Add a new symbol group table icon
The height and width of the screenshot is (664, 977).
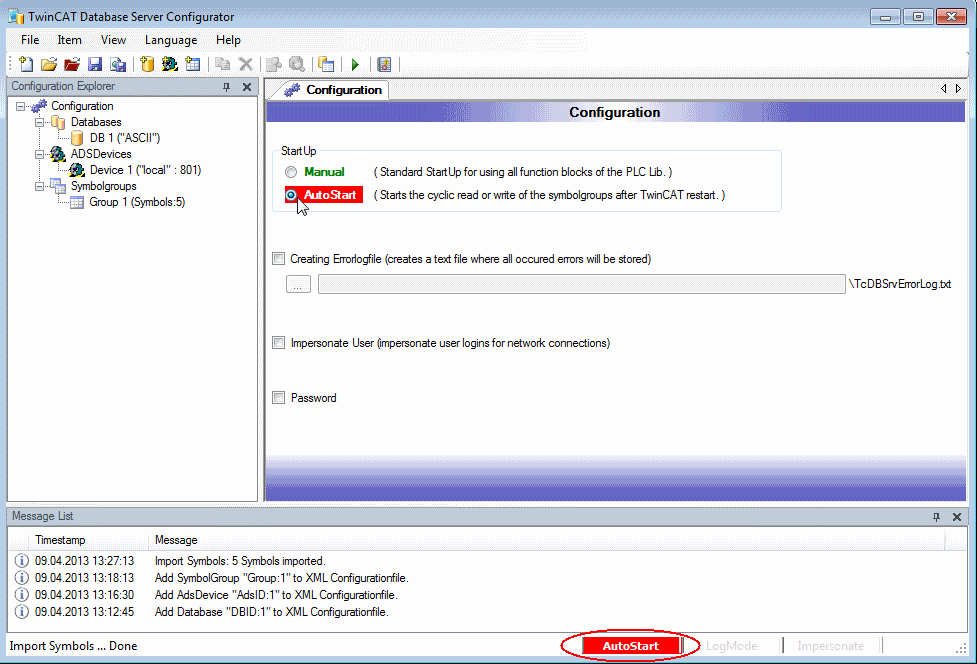tap(193, 64)
